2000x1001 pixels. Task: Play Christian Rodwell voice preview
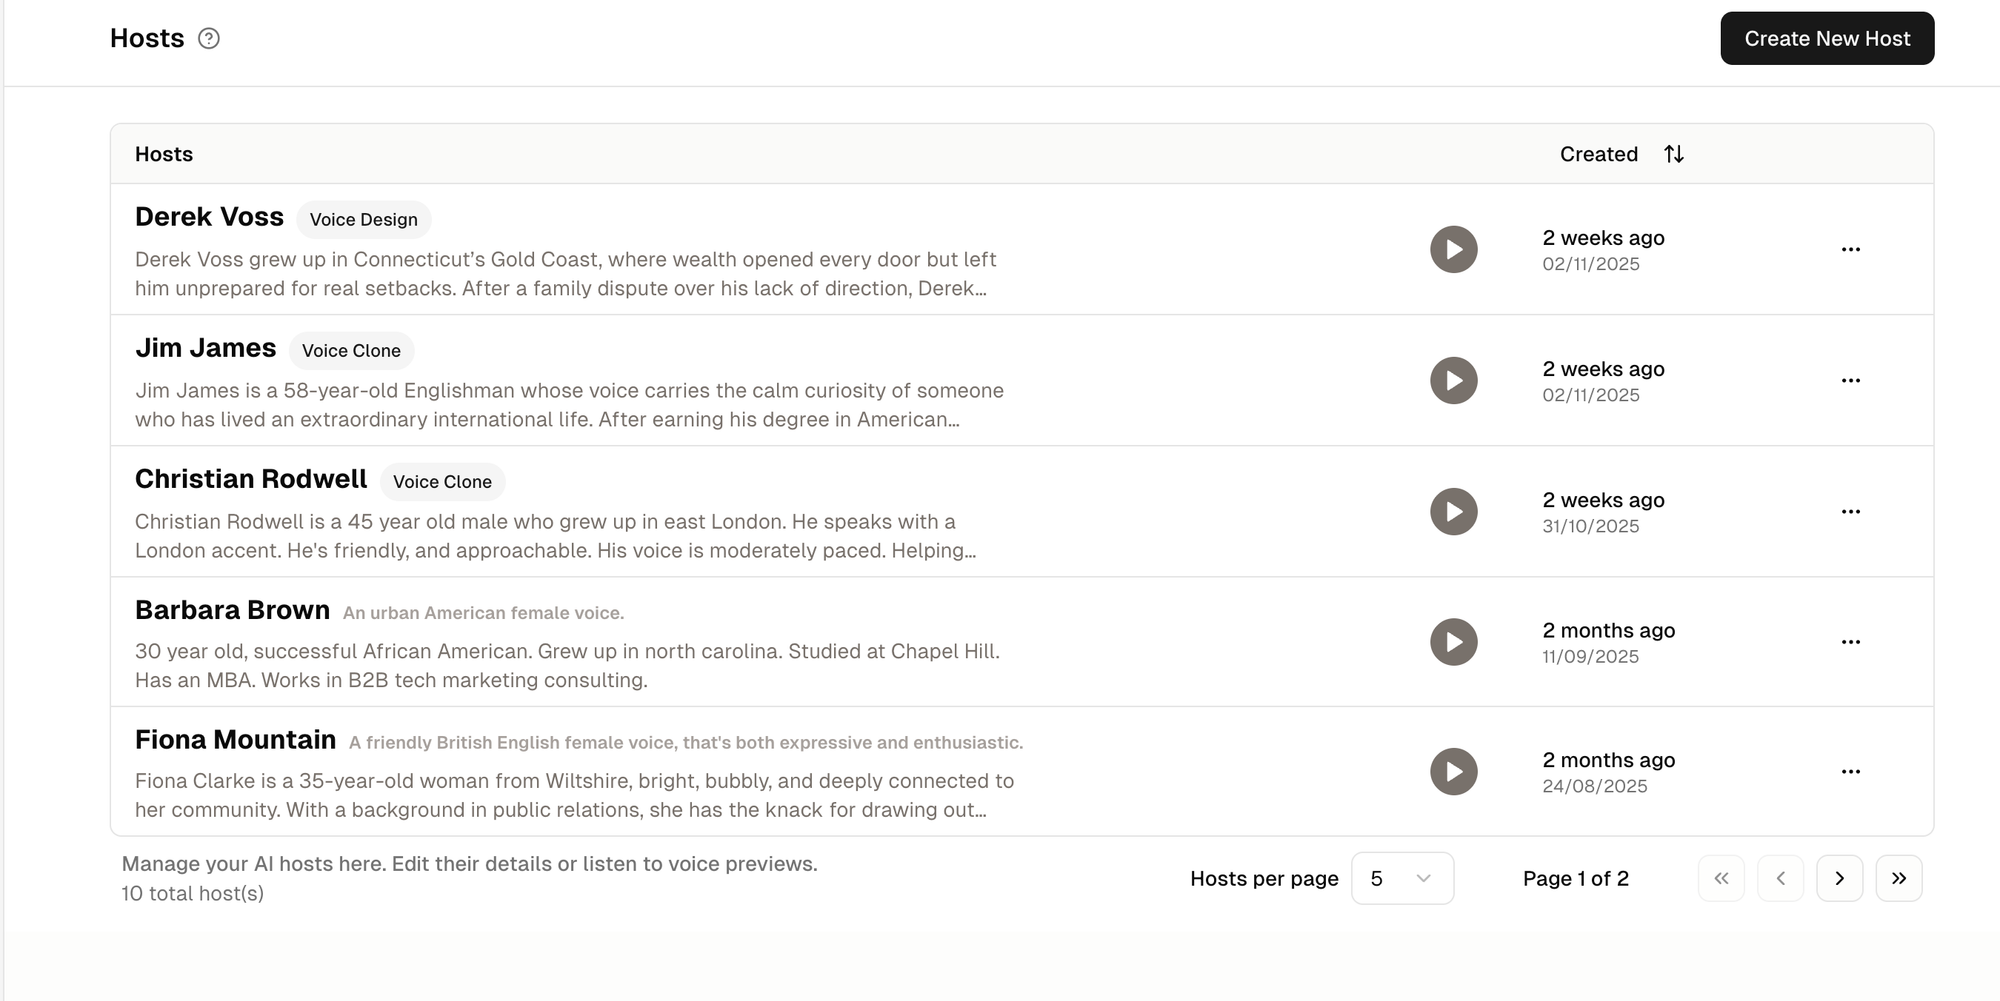pos(1453,511)
